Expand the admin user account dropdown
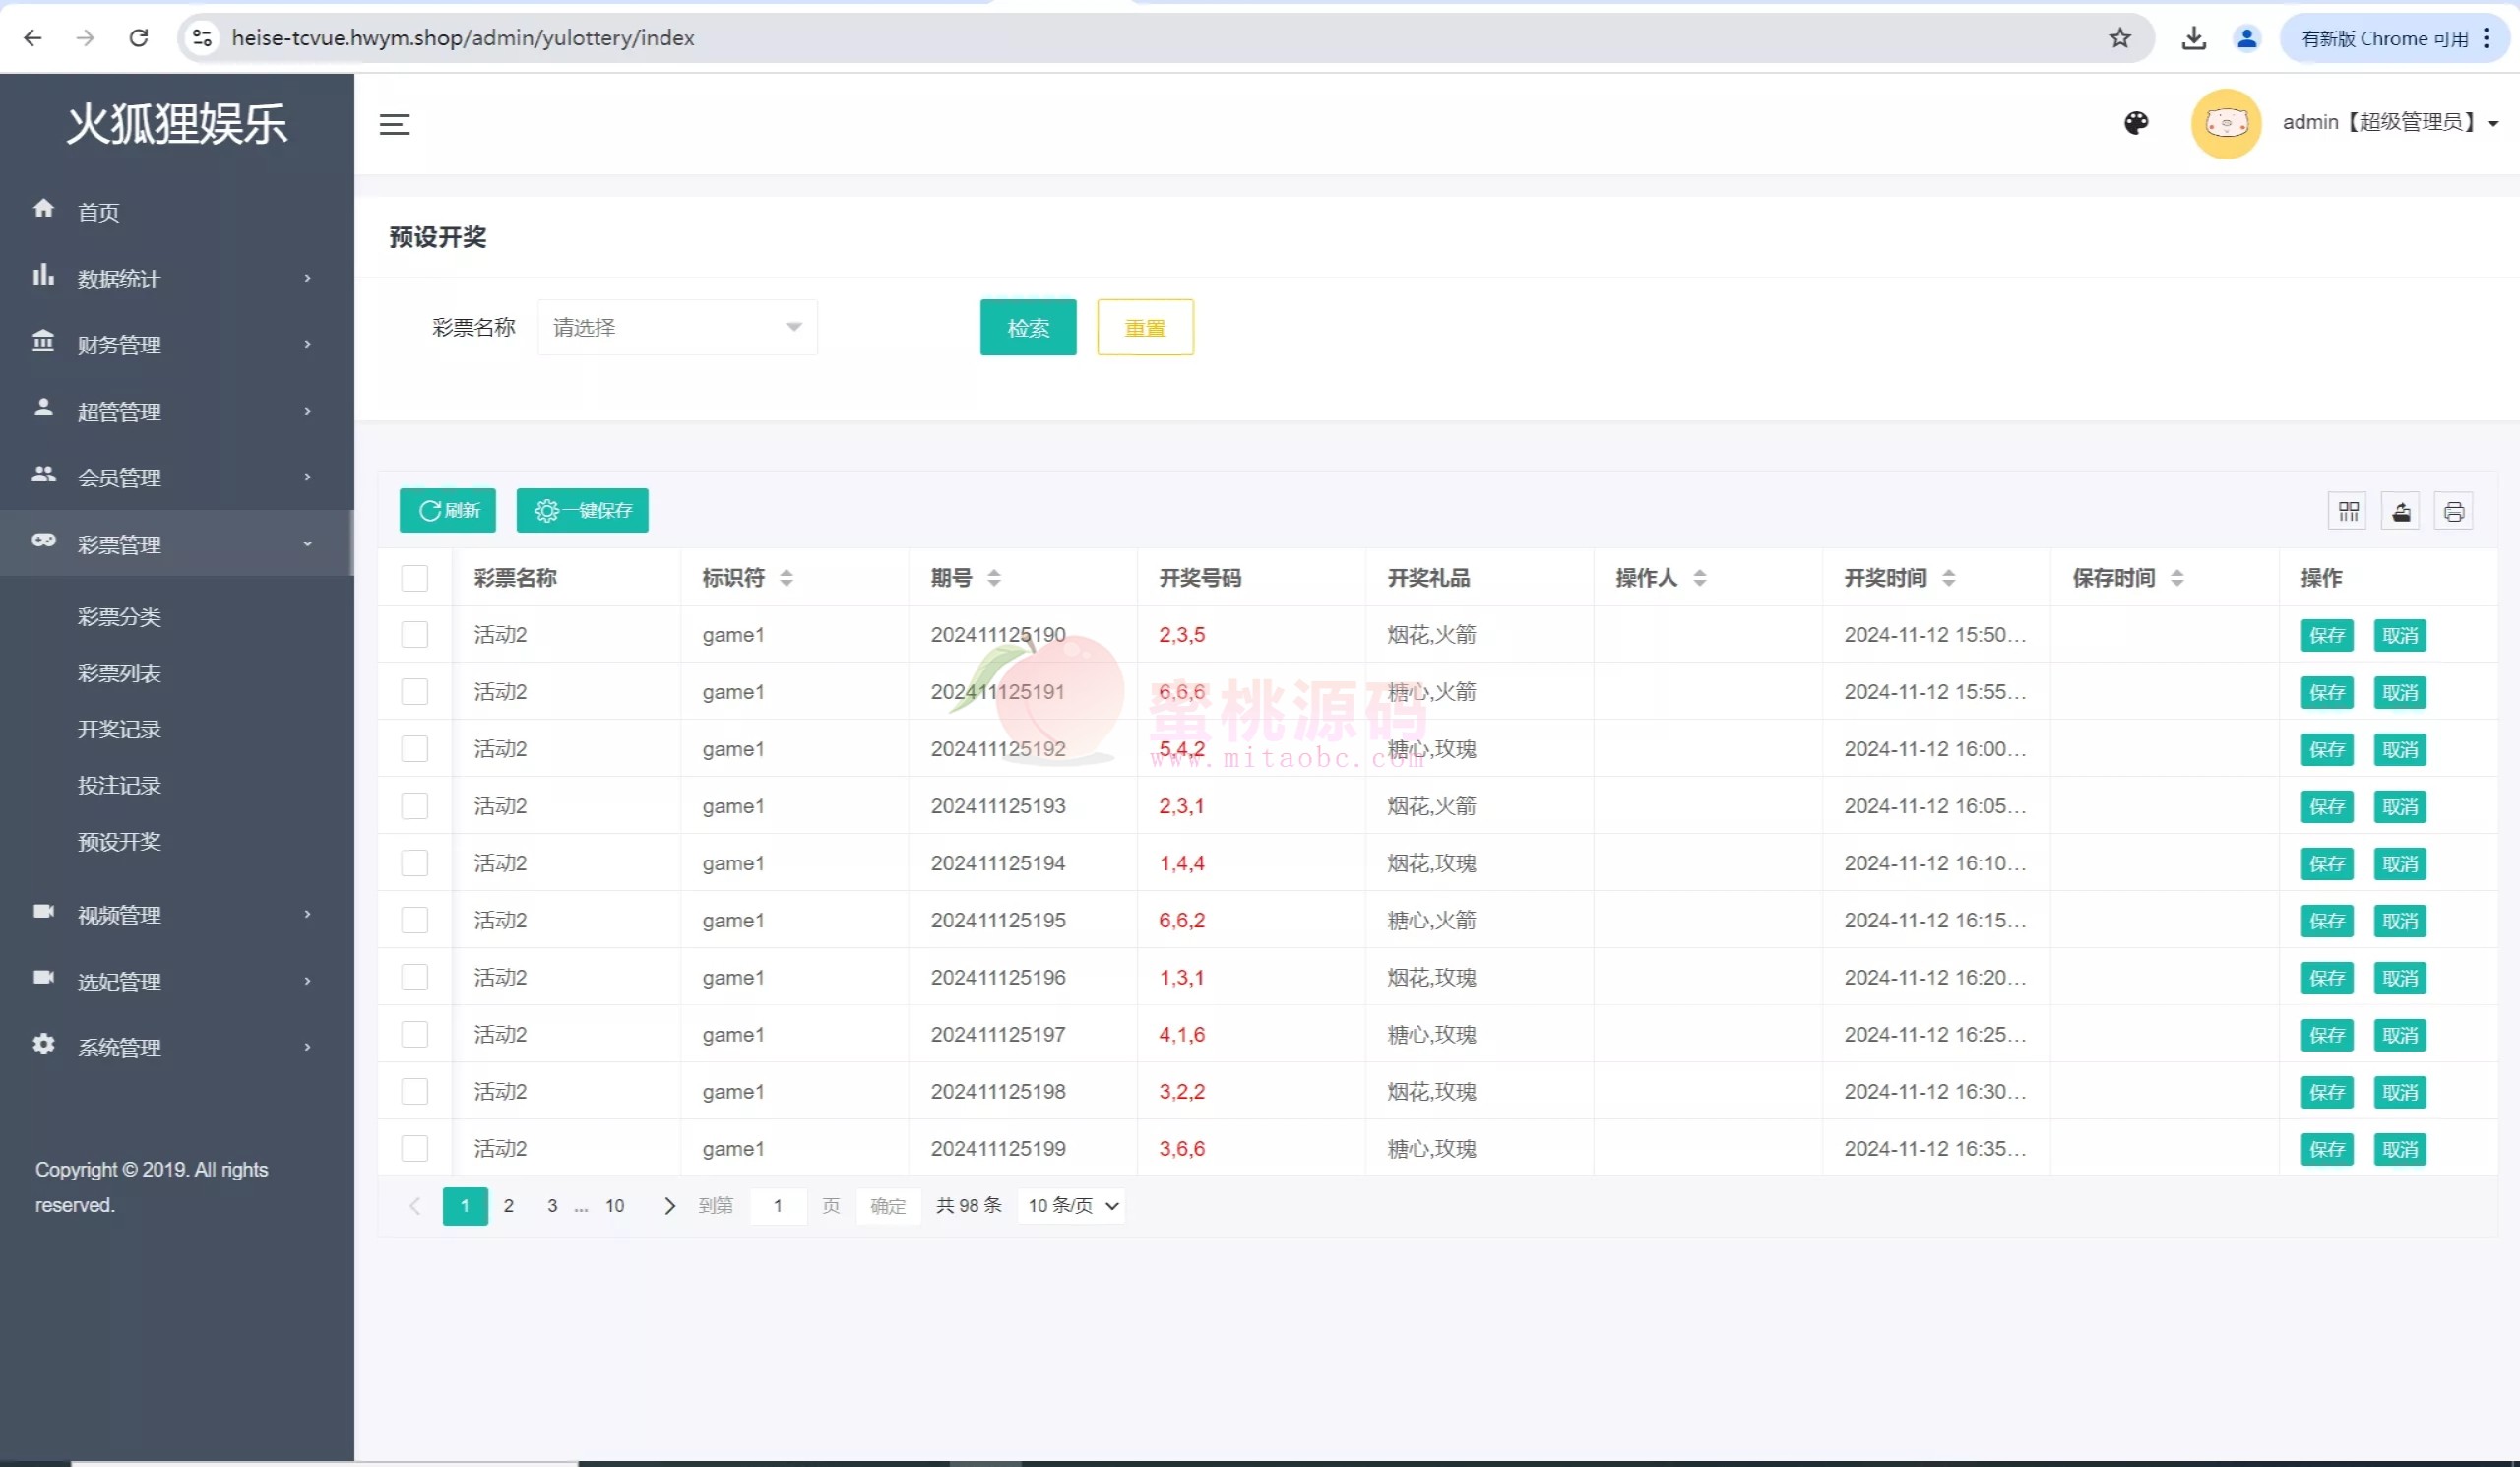 point(2389,123)
